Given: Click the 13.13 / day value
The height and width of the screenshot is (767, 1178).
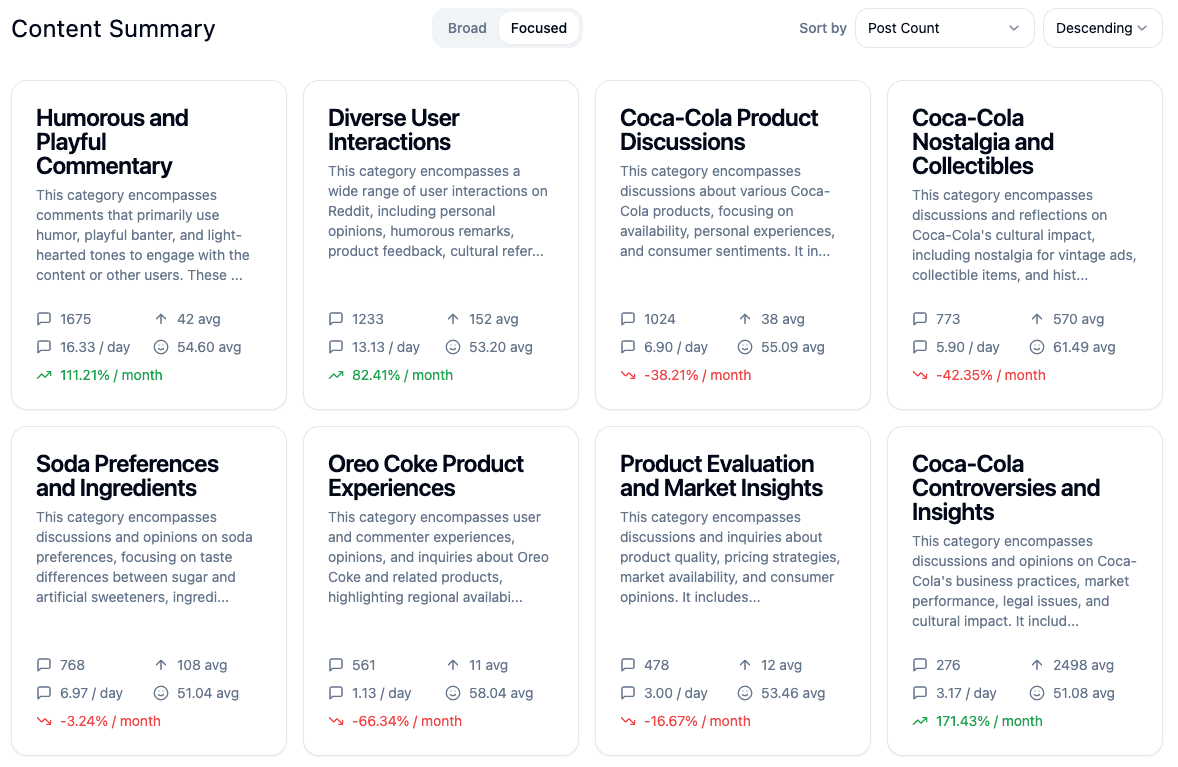Looking at the screenshot, I should coord(386,347).
